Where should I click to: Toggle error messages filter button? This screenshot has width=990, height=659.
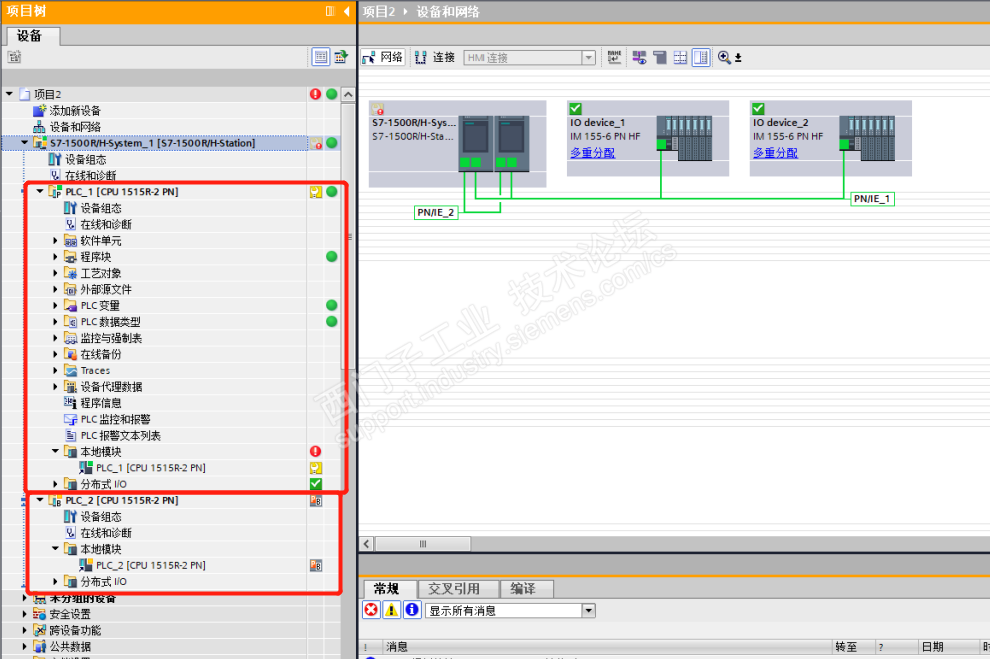pos(371,610)
